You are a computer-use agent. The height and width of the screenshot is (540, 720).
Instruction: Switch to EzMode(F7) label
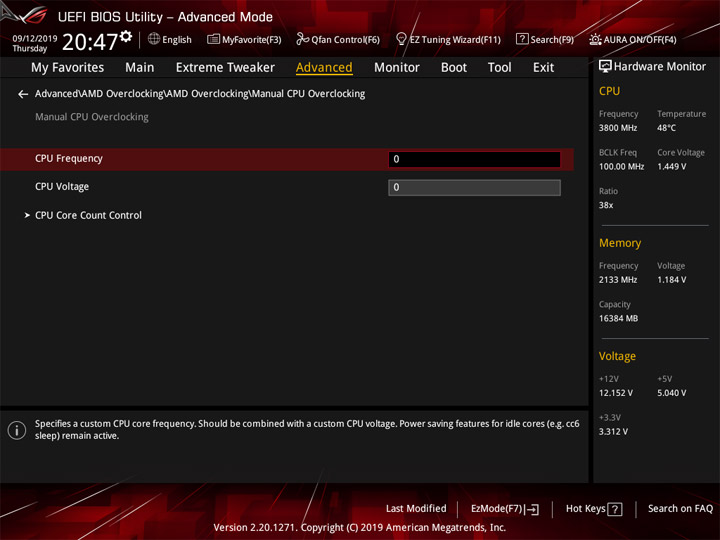[x=497, y=509]
